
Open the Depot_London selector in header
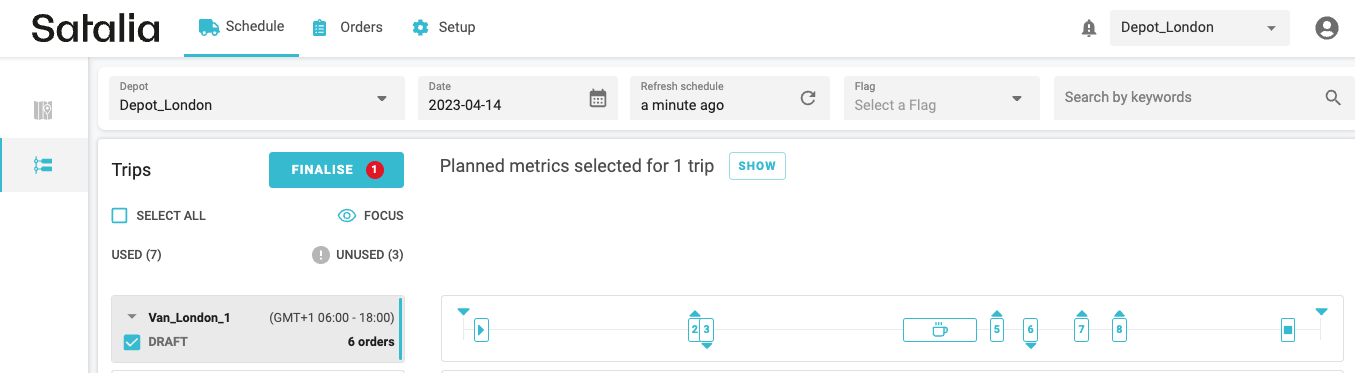pos(1200,28)
